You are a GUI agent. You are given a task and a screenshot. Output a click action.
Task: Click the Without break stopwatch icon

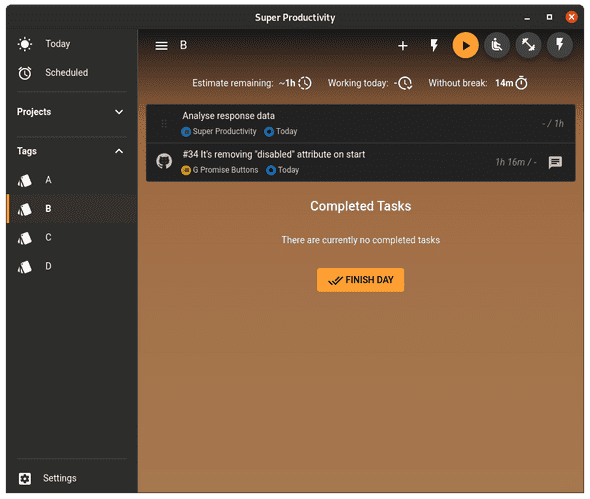coord(522,83)
